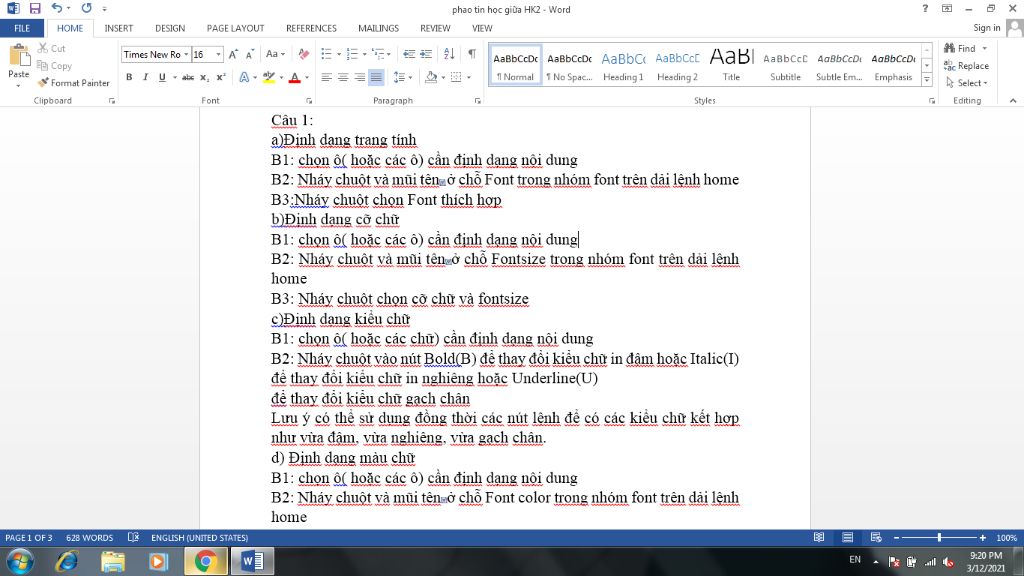Viewport: 1024px width, 576px height.
Task: Open the Borders dropdown arrow
Action: point(469,78)
